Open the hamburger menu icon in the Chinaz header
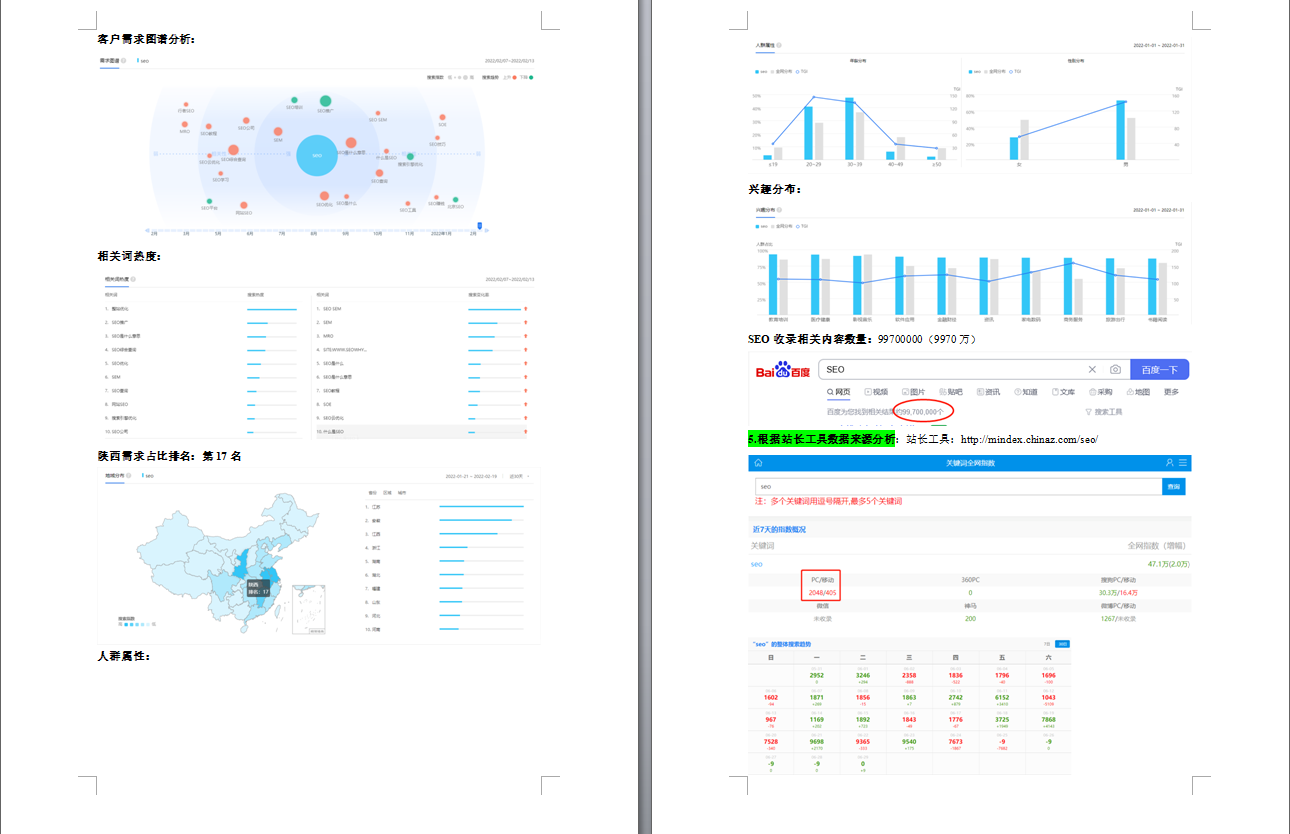1290x834 pixels. 1183,463
